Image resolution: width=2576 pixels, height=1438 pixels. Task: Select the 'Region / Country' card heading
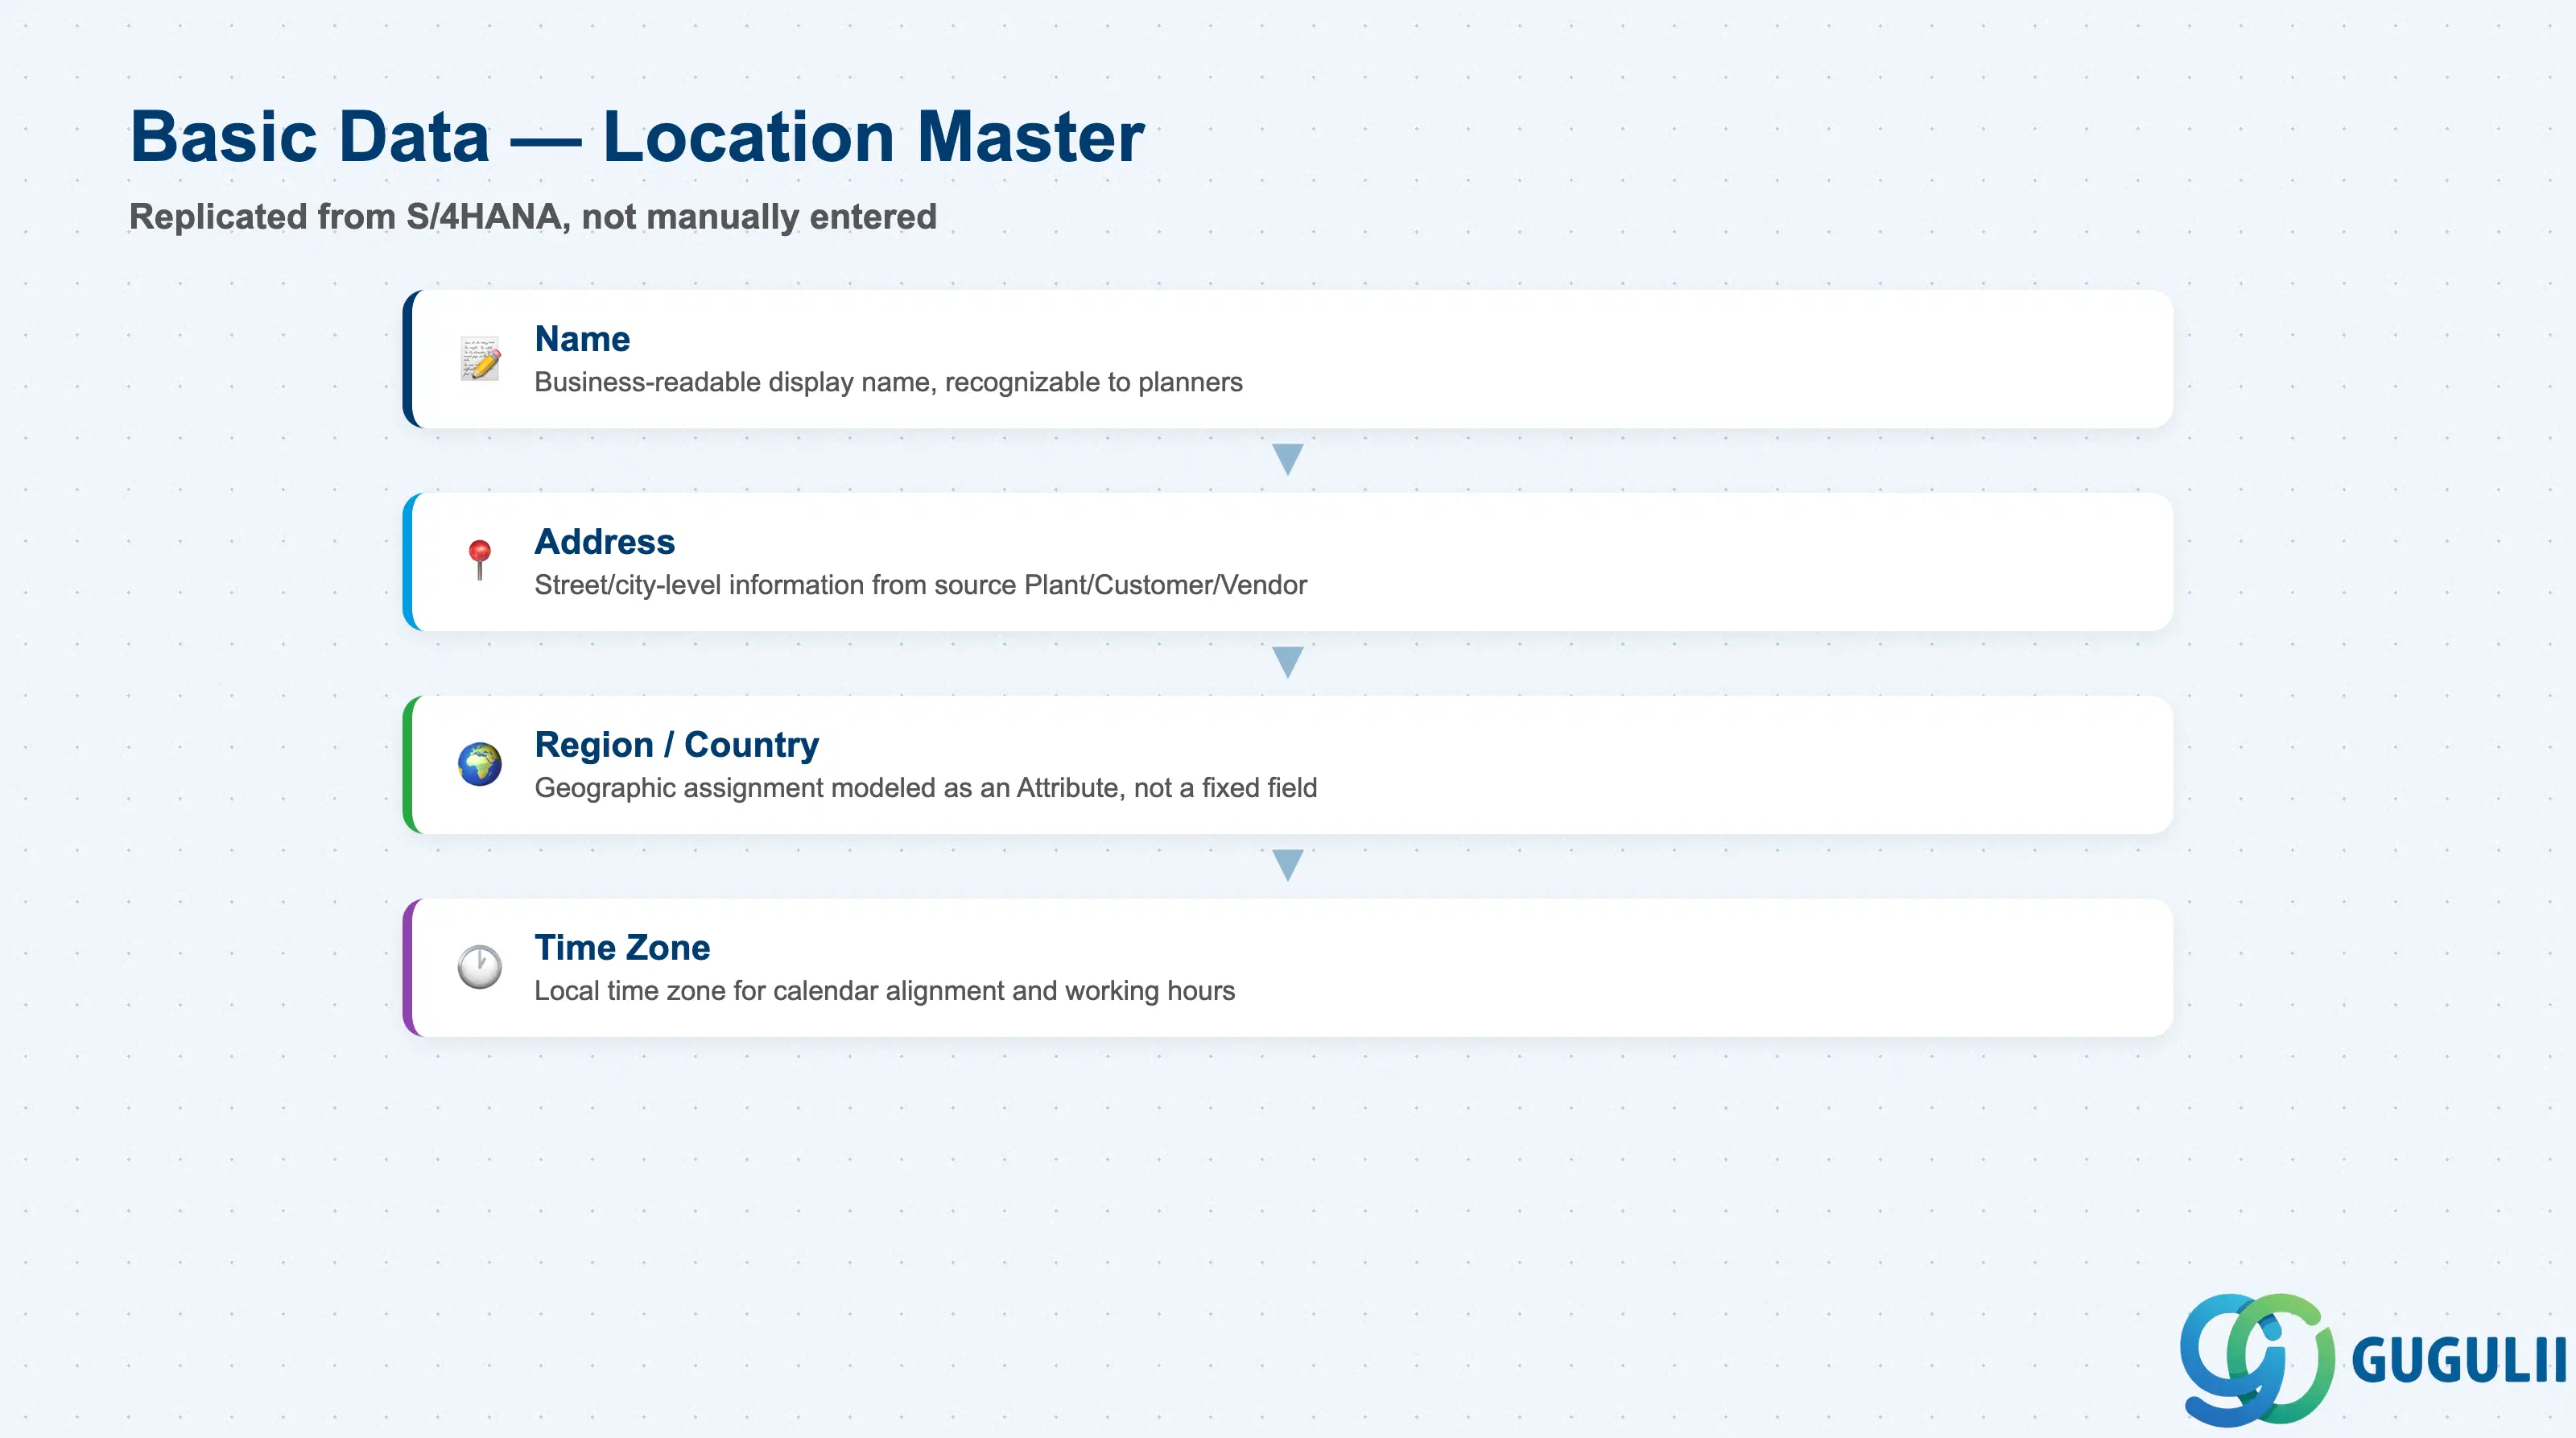676,745
